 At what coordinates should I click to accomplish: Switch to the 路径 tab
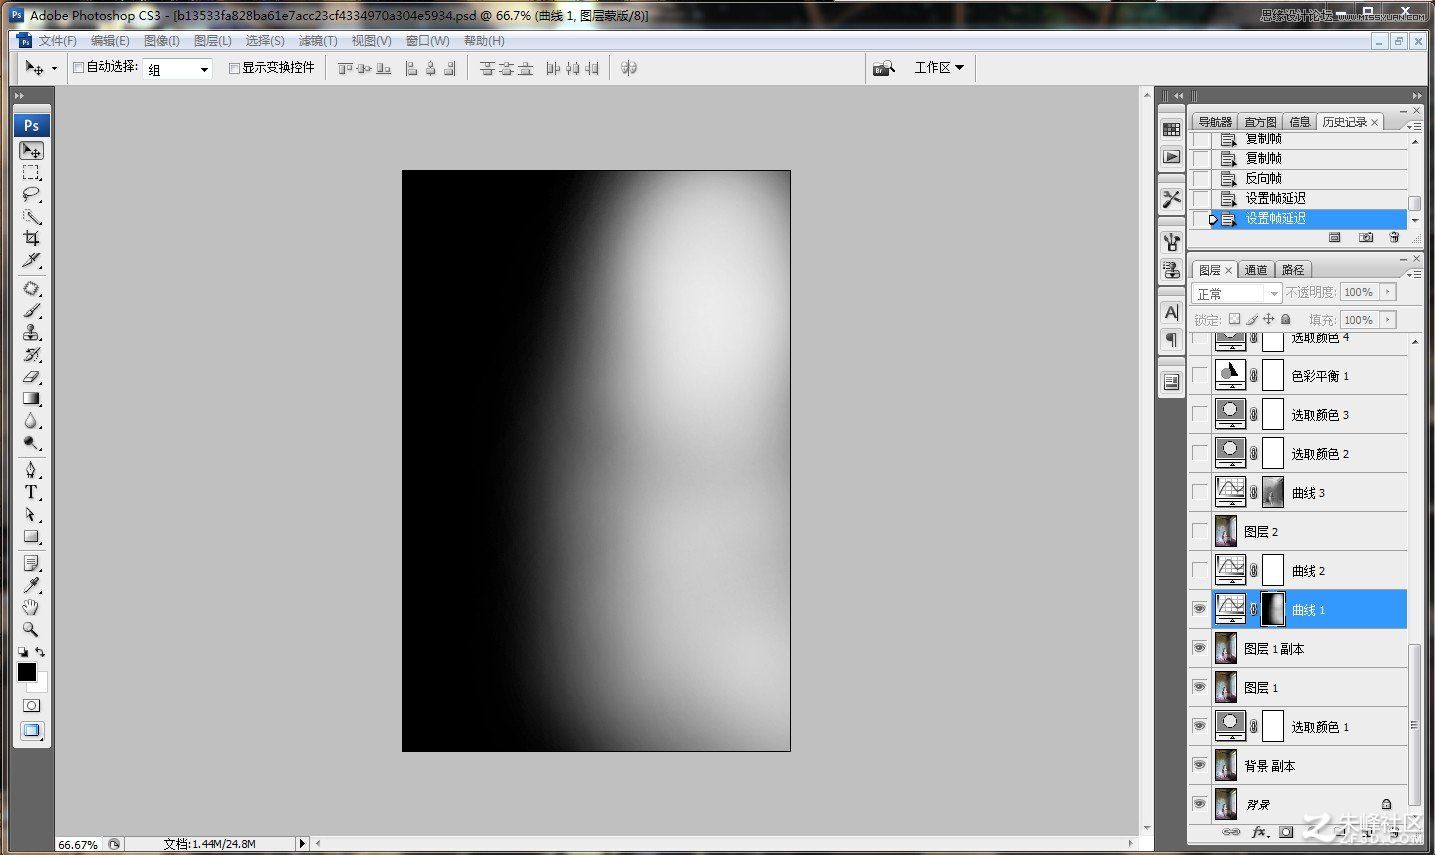pyautogui.click(x=1293, y=270)
